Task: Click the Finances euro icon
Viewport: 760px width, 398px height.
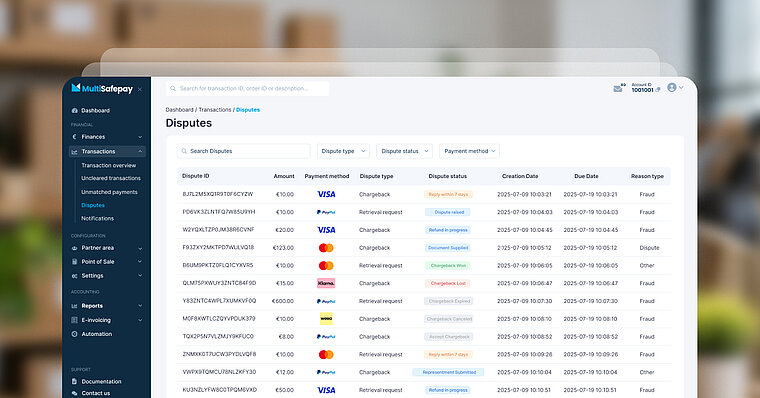Action: [75, 137]
